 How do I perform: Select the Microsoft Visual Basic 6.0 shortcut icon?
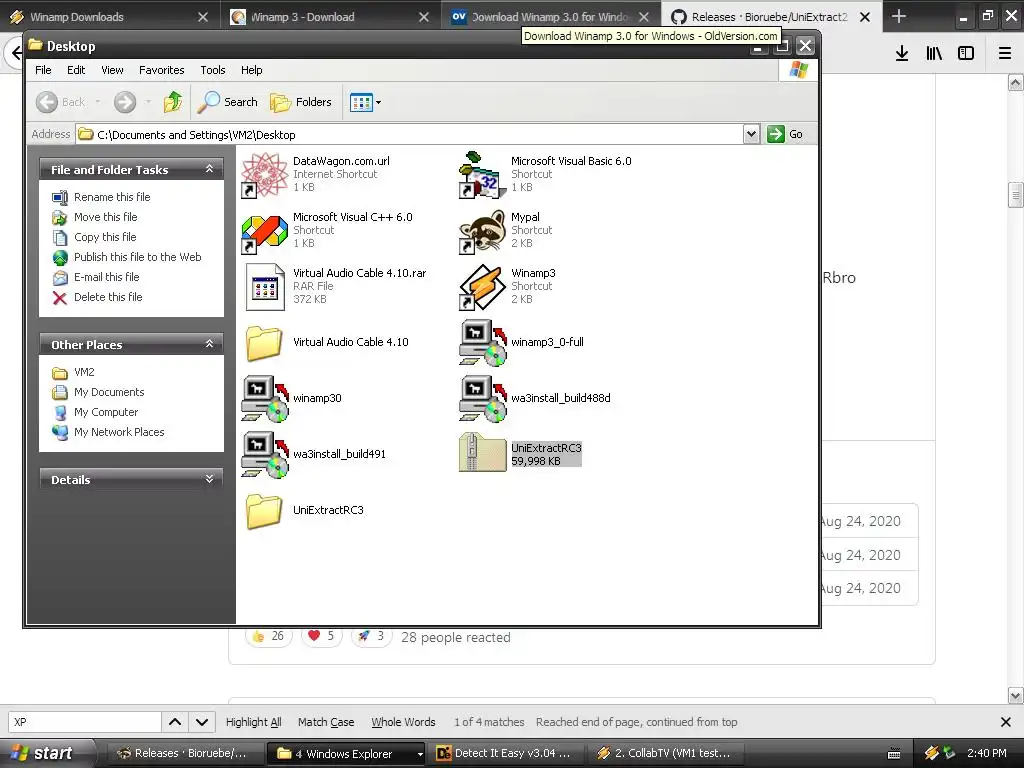[x=483, y=175]
